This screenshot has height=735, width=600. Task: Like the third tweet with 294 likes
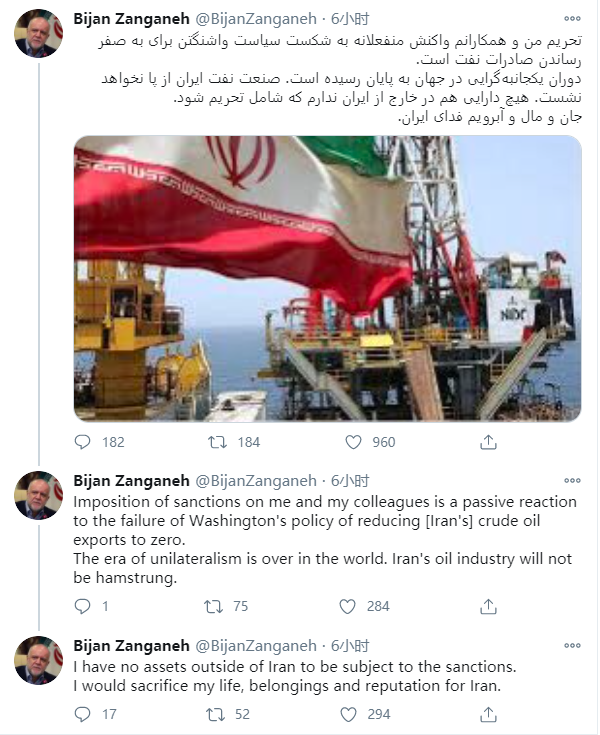(x=348, y=714)
